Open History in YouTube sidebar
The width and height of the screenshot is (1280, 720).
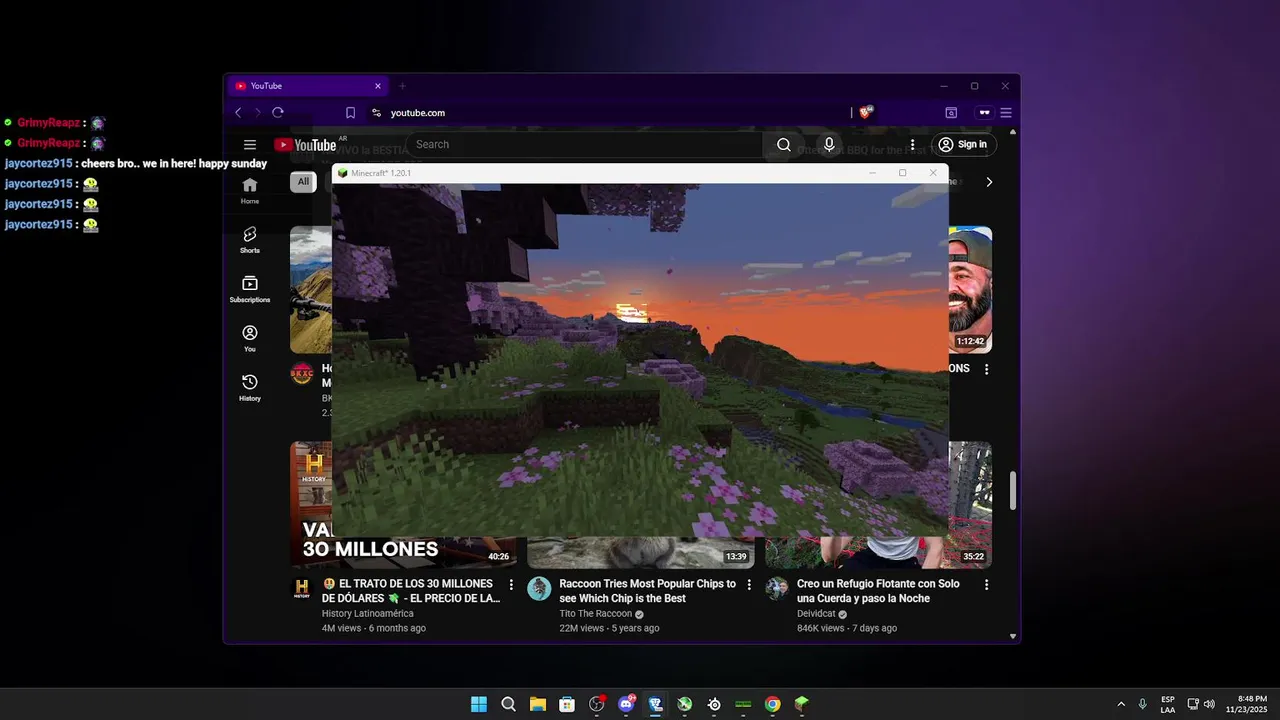(x=250, y=388)
